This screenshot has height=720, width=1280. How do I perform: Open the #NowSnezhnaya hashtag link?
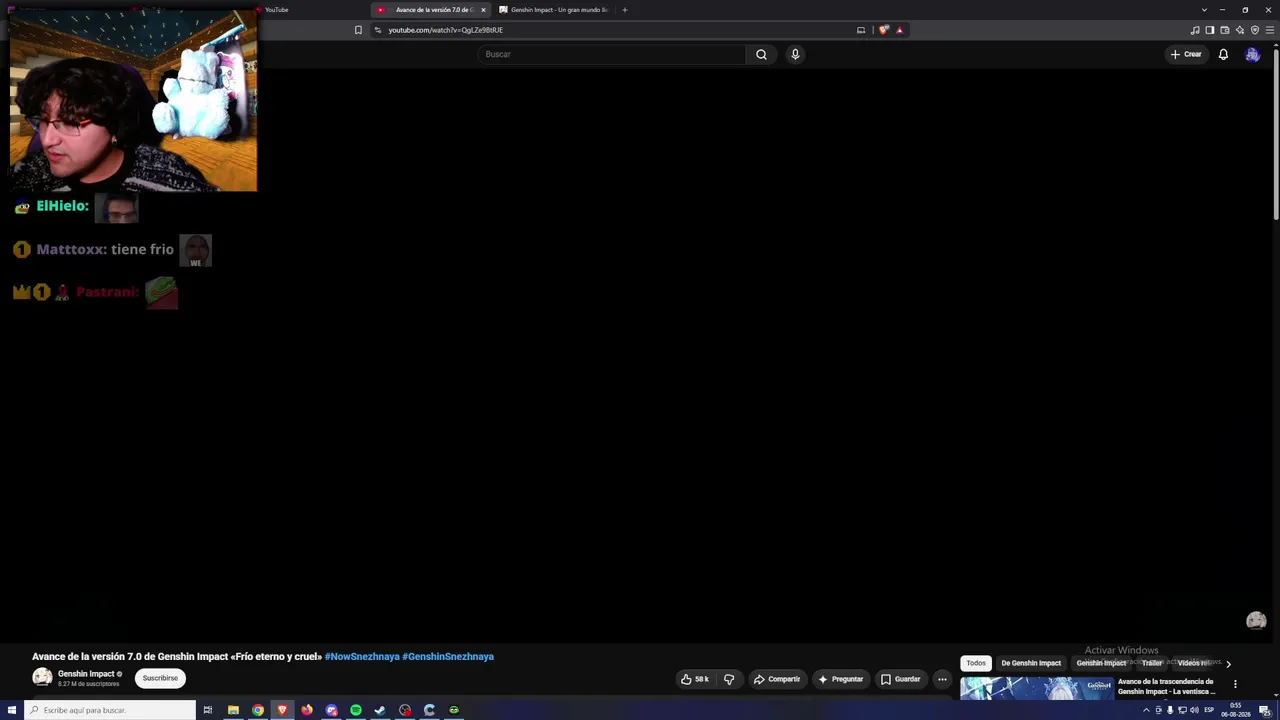pos(361,657)
